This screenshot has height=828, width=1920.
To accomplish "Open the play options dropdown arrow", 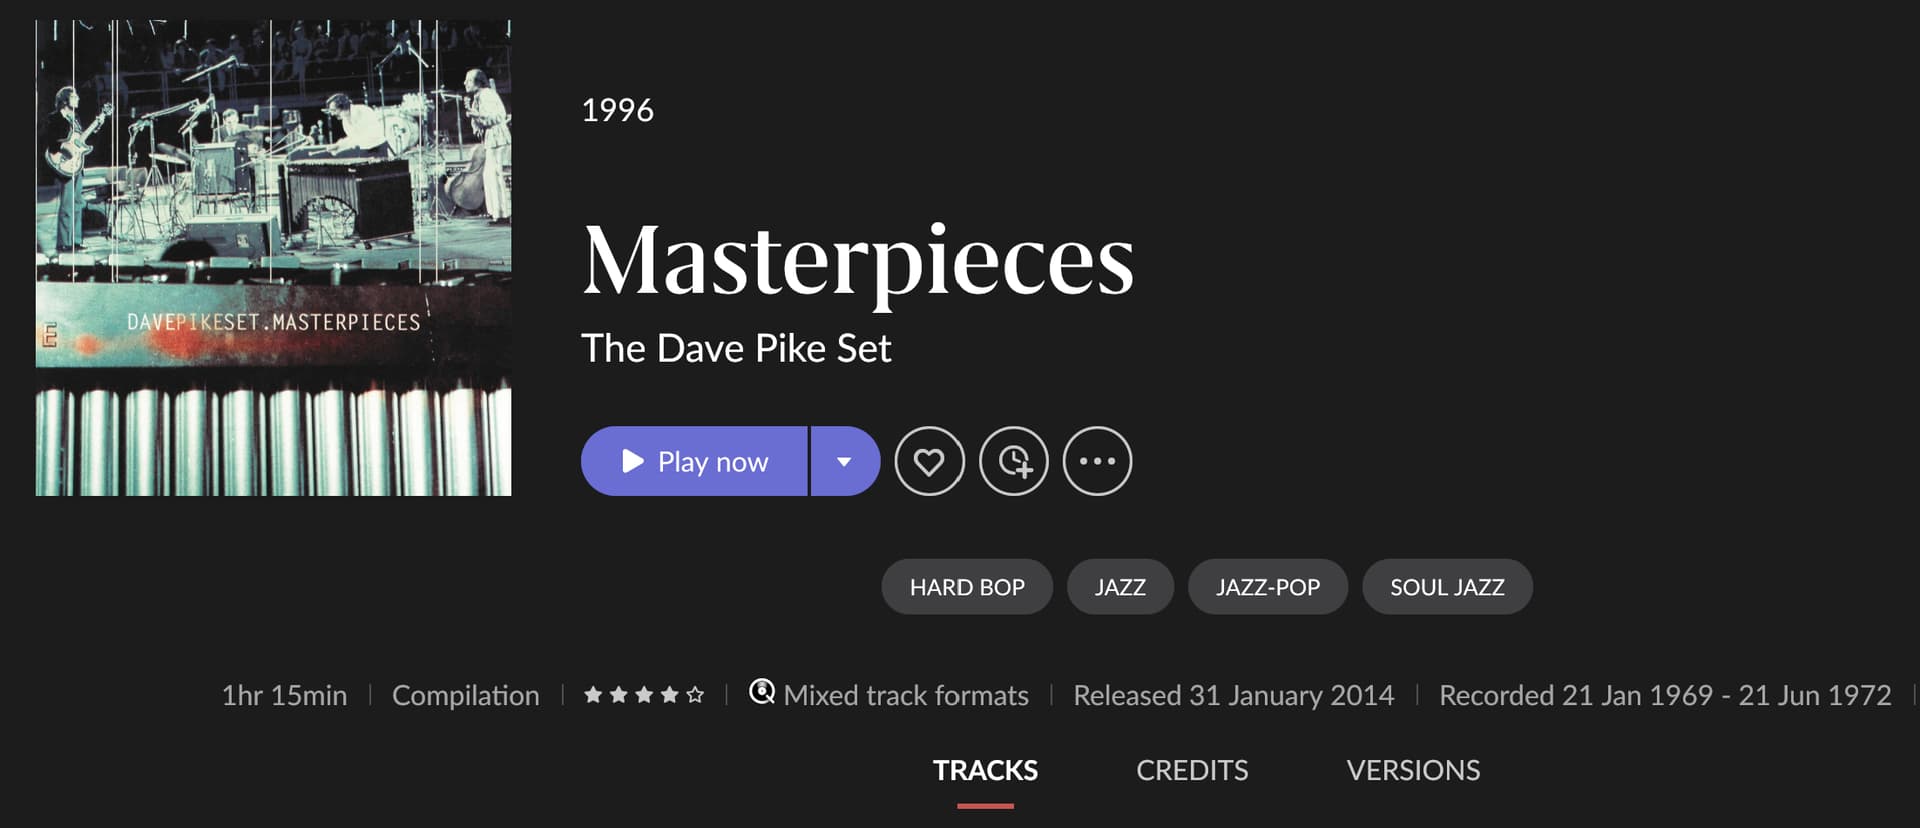I will point(845,461).
